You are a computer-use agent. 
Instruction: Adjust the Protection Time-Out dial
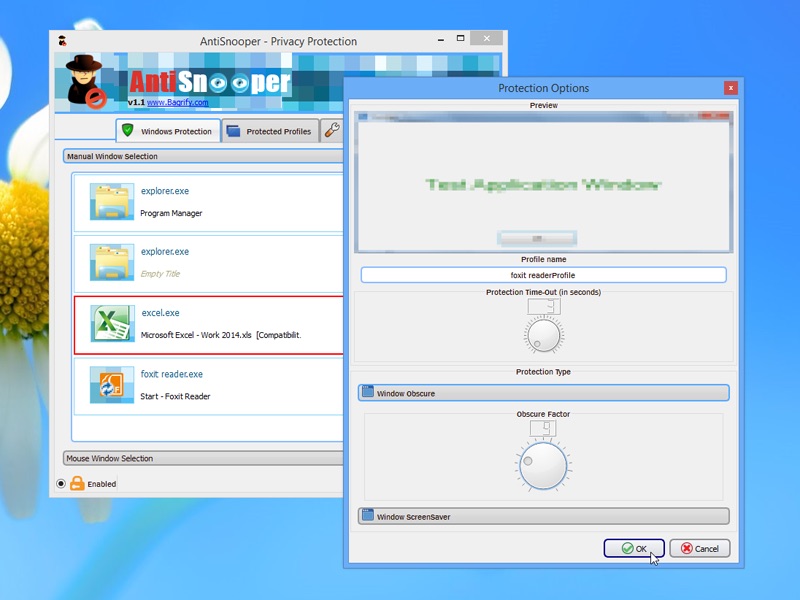543,335
